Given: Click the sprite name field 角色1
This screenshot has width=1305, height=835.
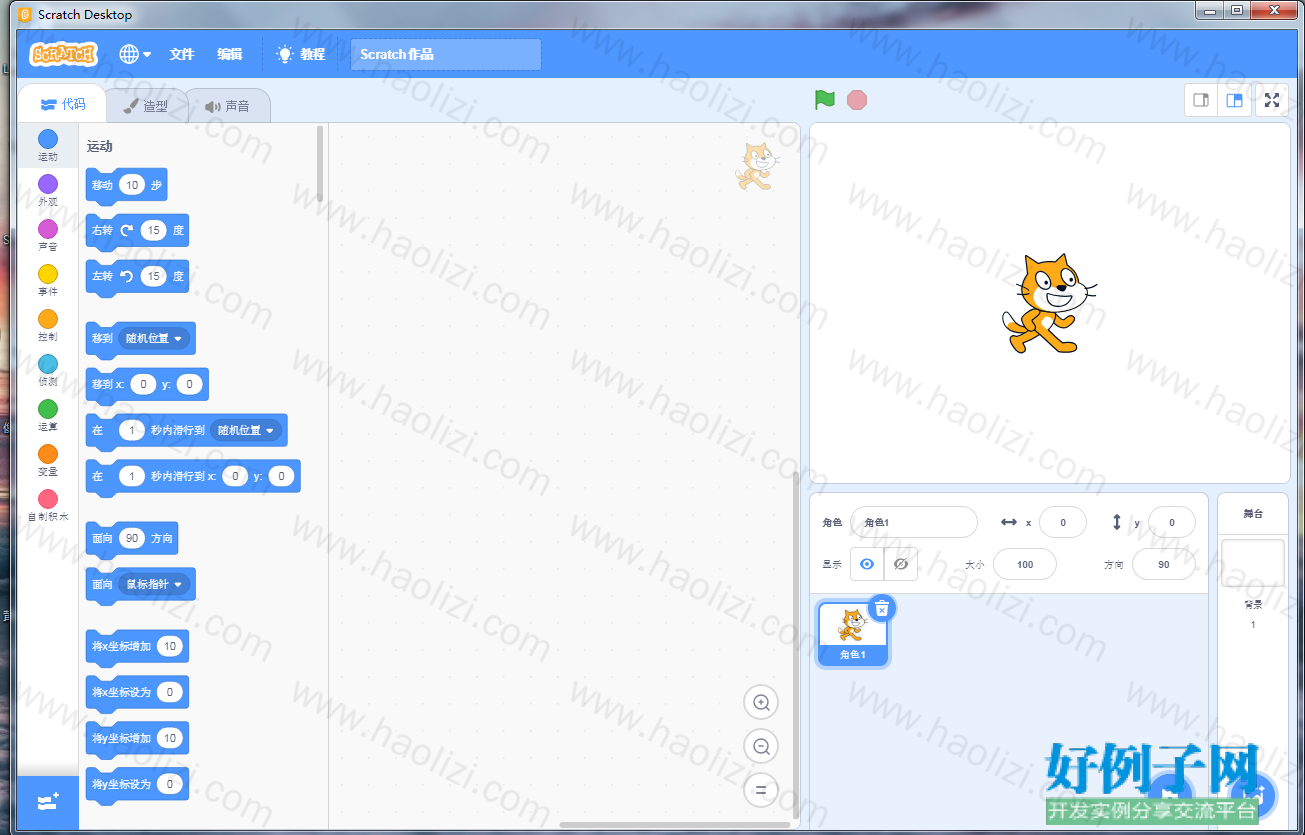Looking at the screenshot, I should click(x=914, y=522).
